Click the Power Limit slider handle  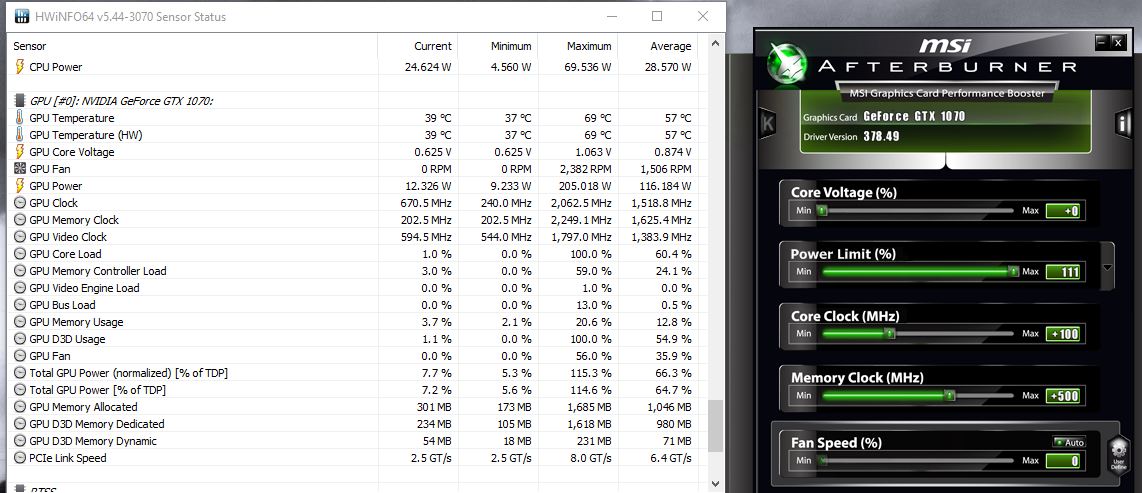(1013, 272)
